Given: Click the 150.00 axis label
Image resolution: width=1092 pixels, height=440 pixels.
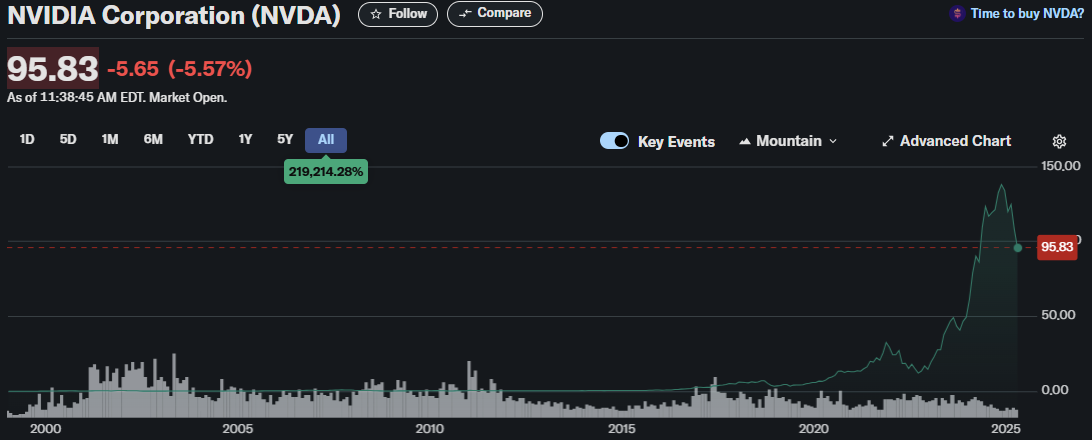Looking at the screenshot, I should [x=1060, y=166].
